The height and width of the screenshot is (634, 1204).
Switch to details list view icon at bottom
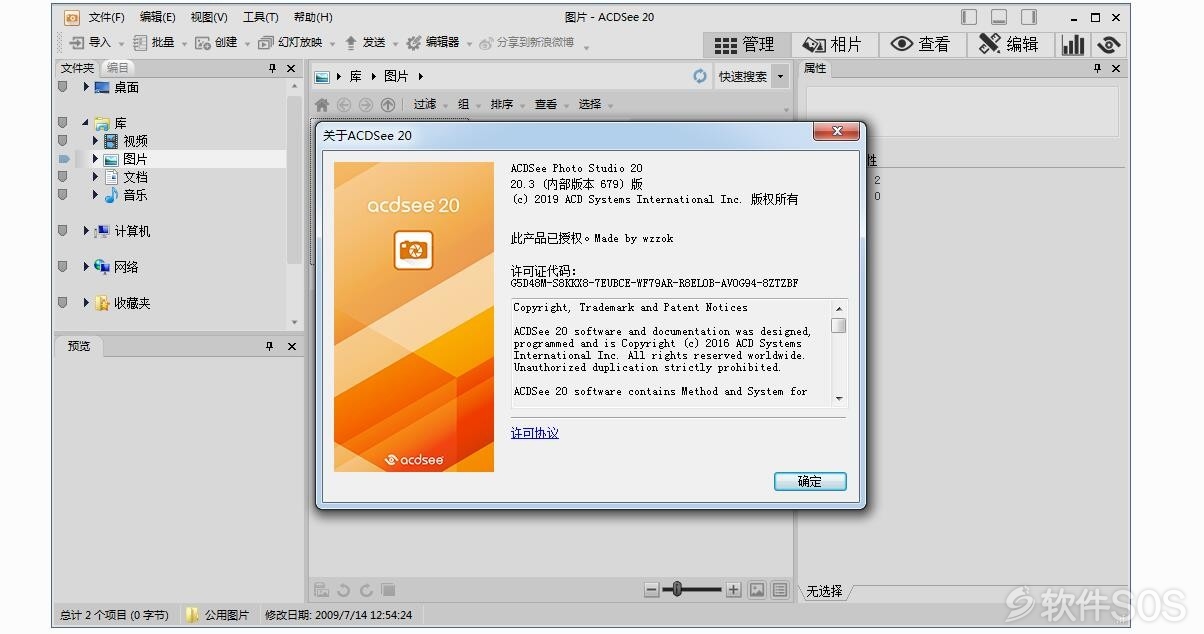tap(780, 590)
